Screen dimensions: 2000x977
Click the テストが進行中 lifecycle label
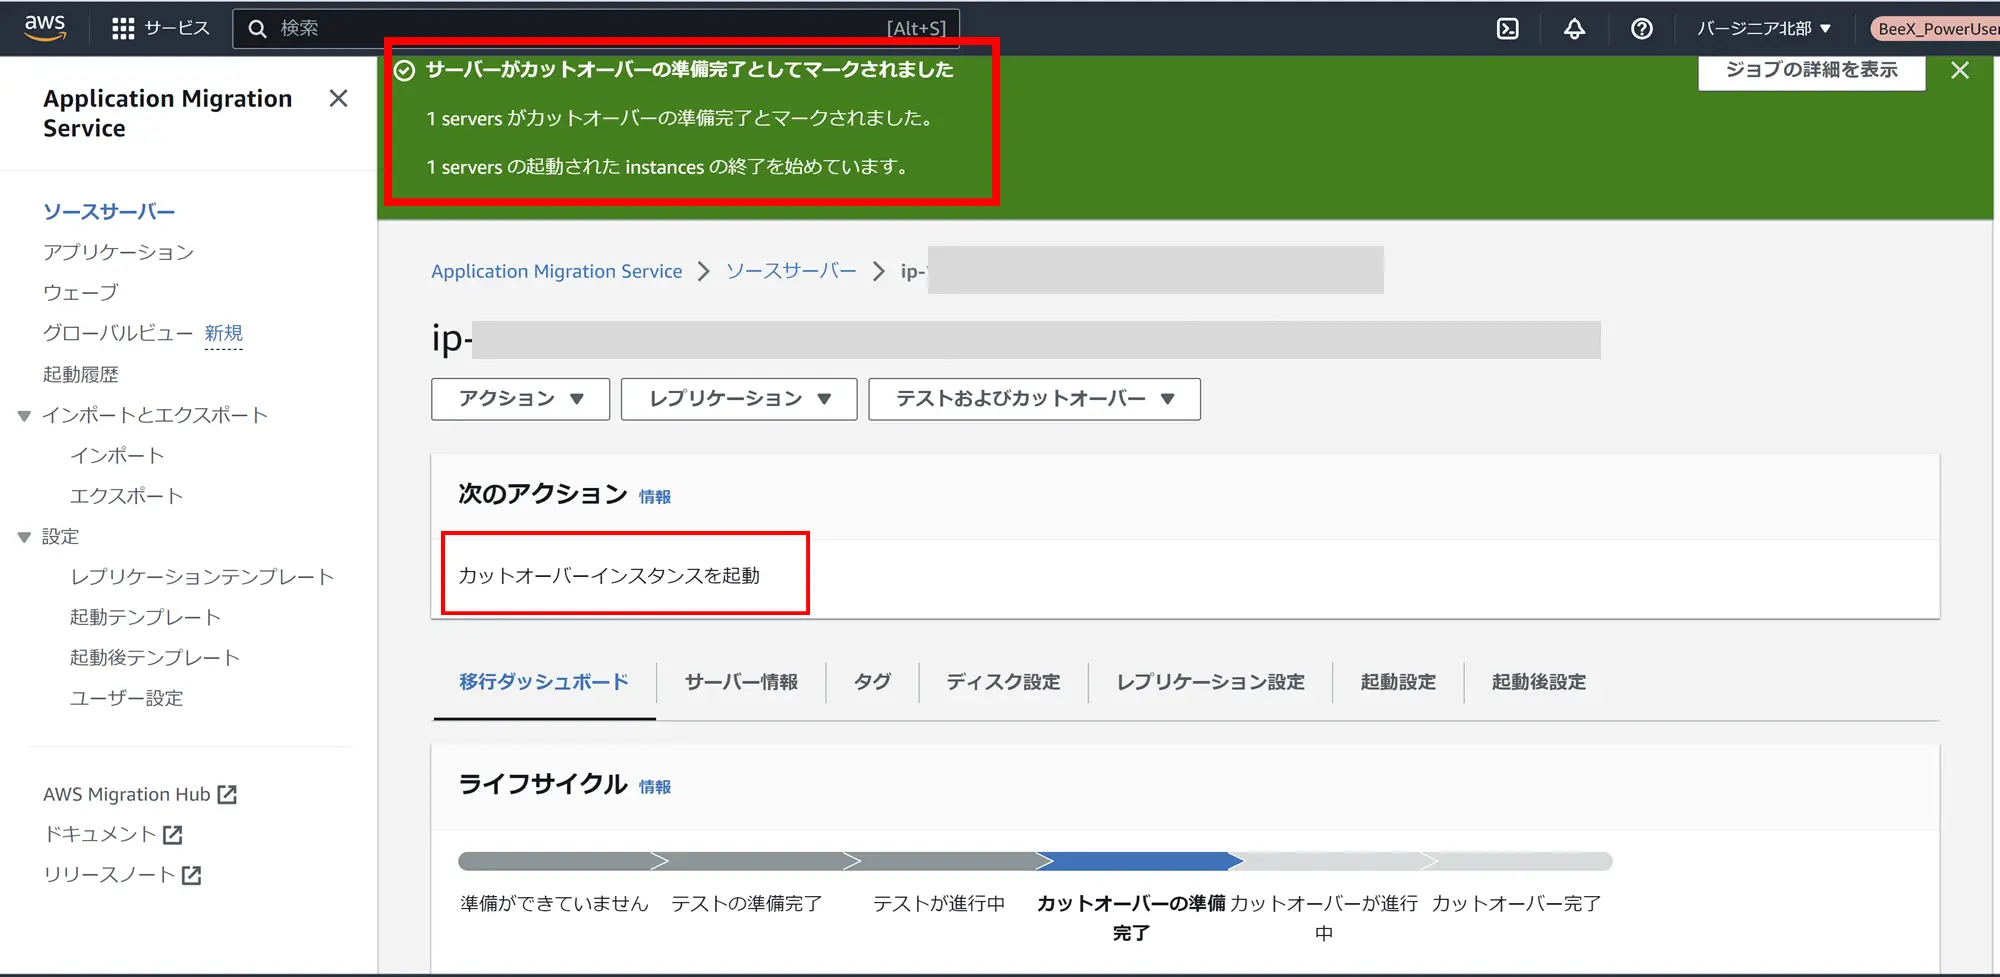click(938, 903)
